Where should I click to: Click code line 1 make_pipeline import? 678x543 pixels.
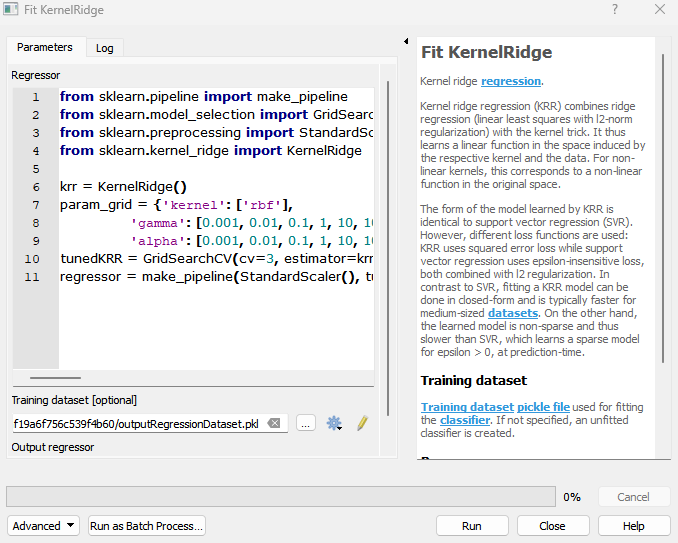click(204, 96)
